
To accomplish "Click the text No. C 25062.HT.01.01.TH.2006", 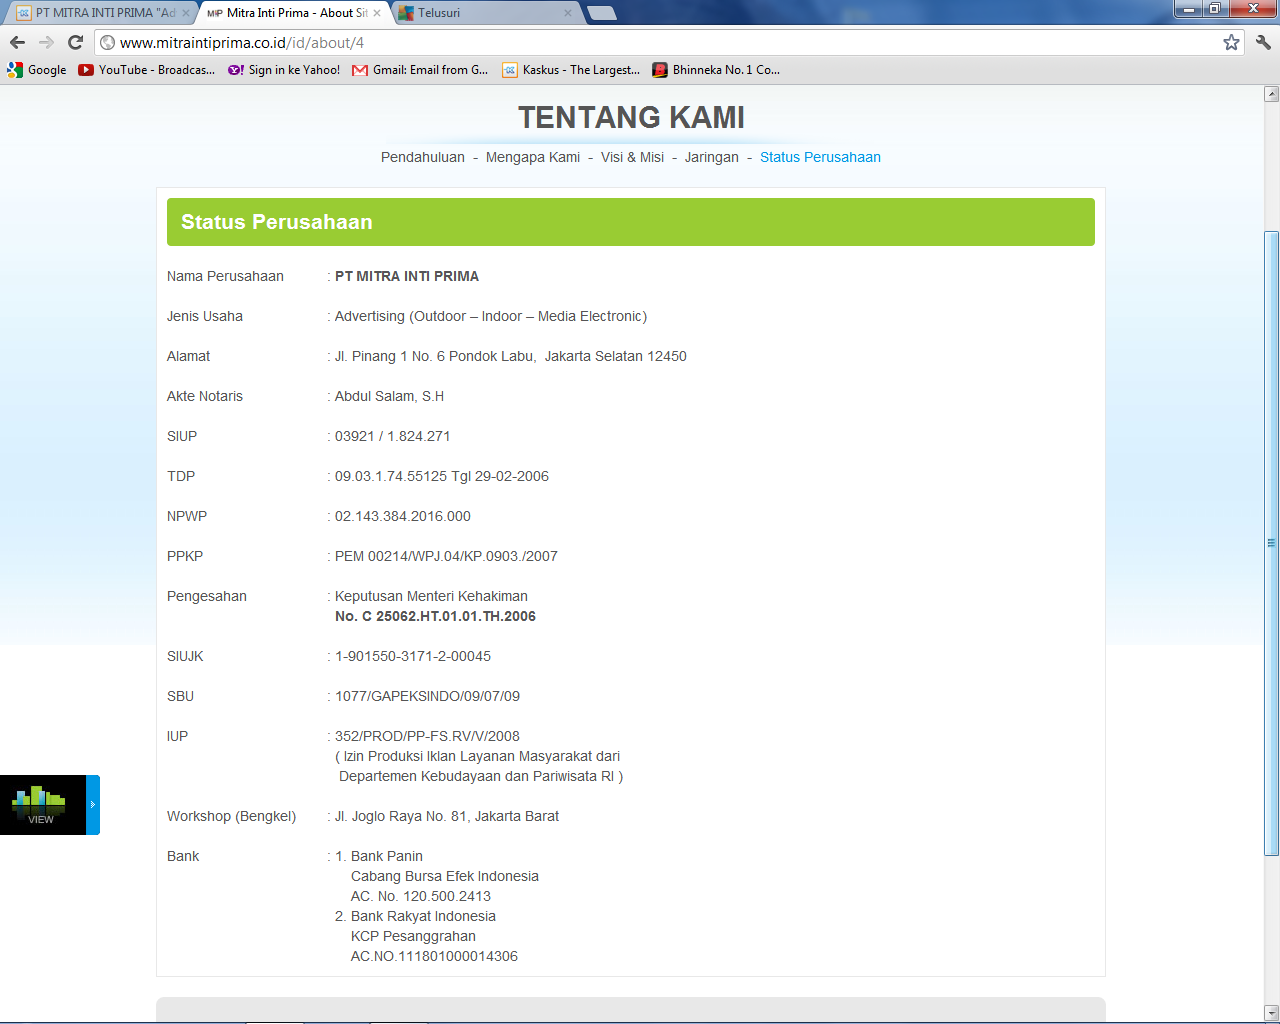I will pyautogui.click(x=436, y=616).
